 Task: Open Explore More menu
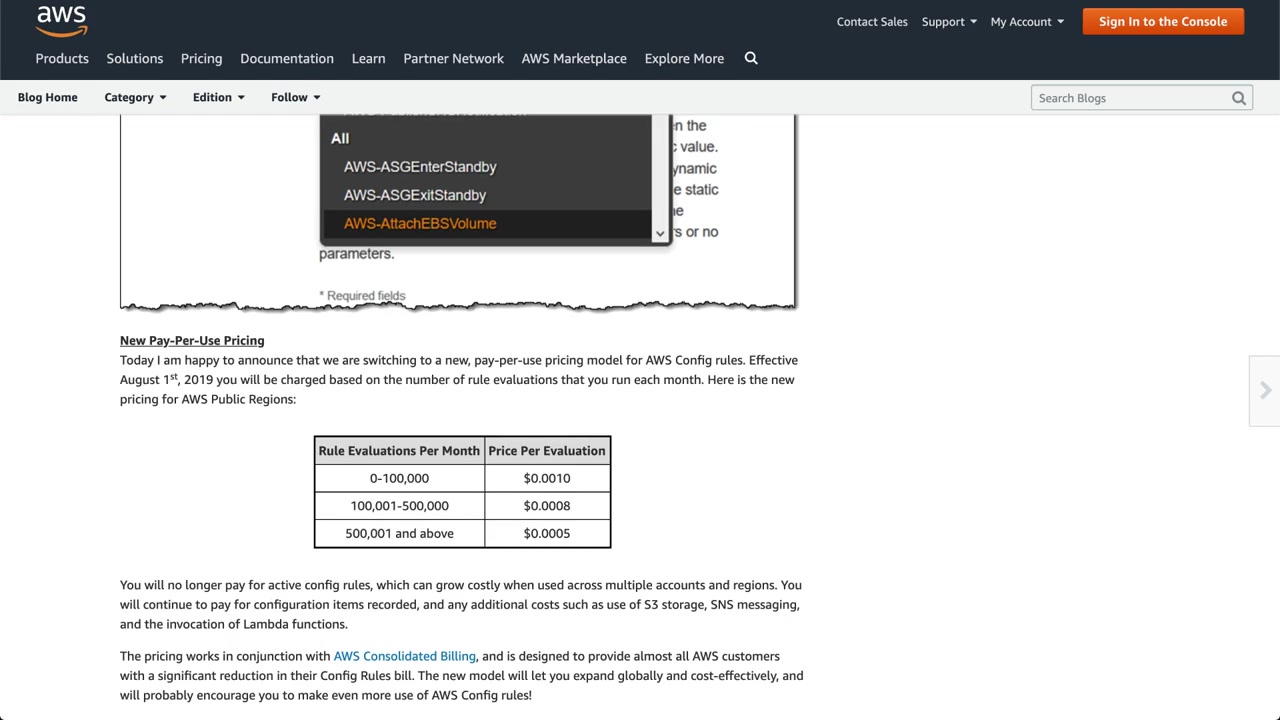684,58
